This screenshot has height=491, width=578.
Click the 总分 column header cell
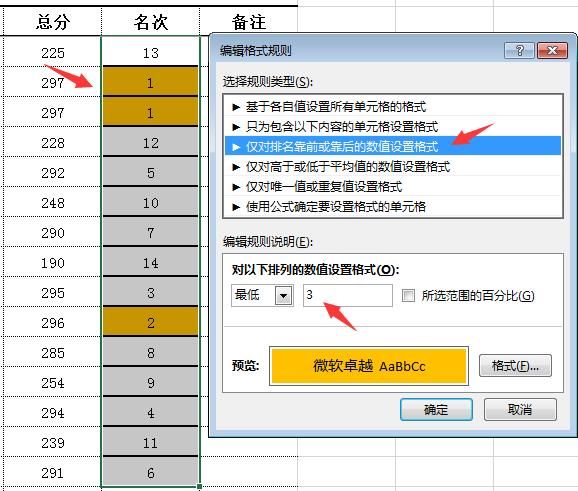coord(52,21)
